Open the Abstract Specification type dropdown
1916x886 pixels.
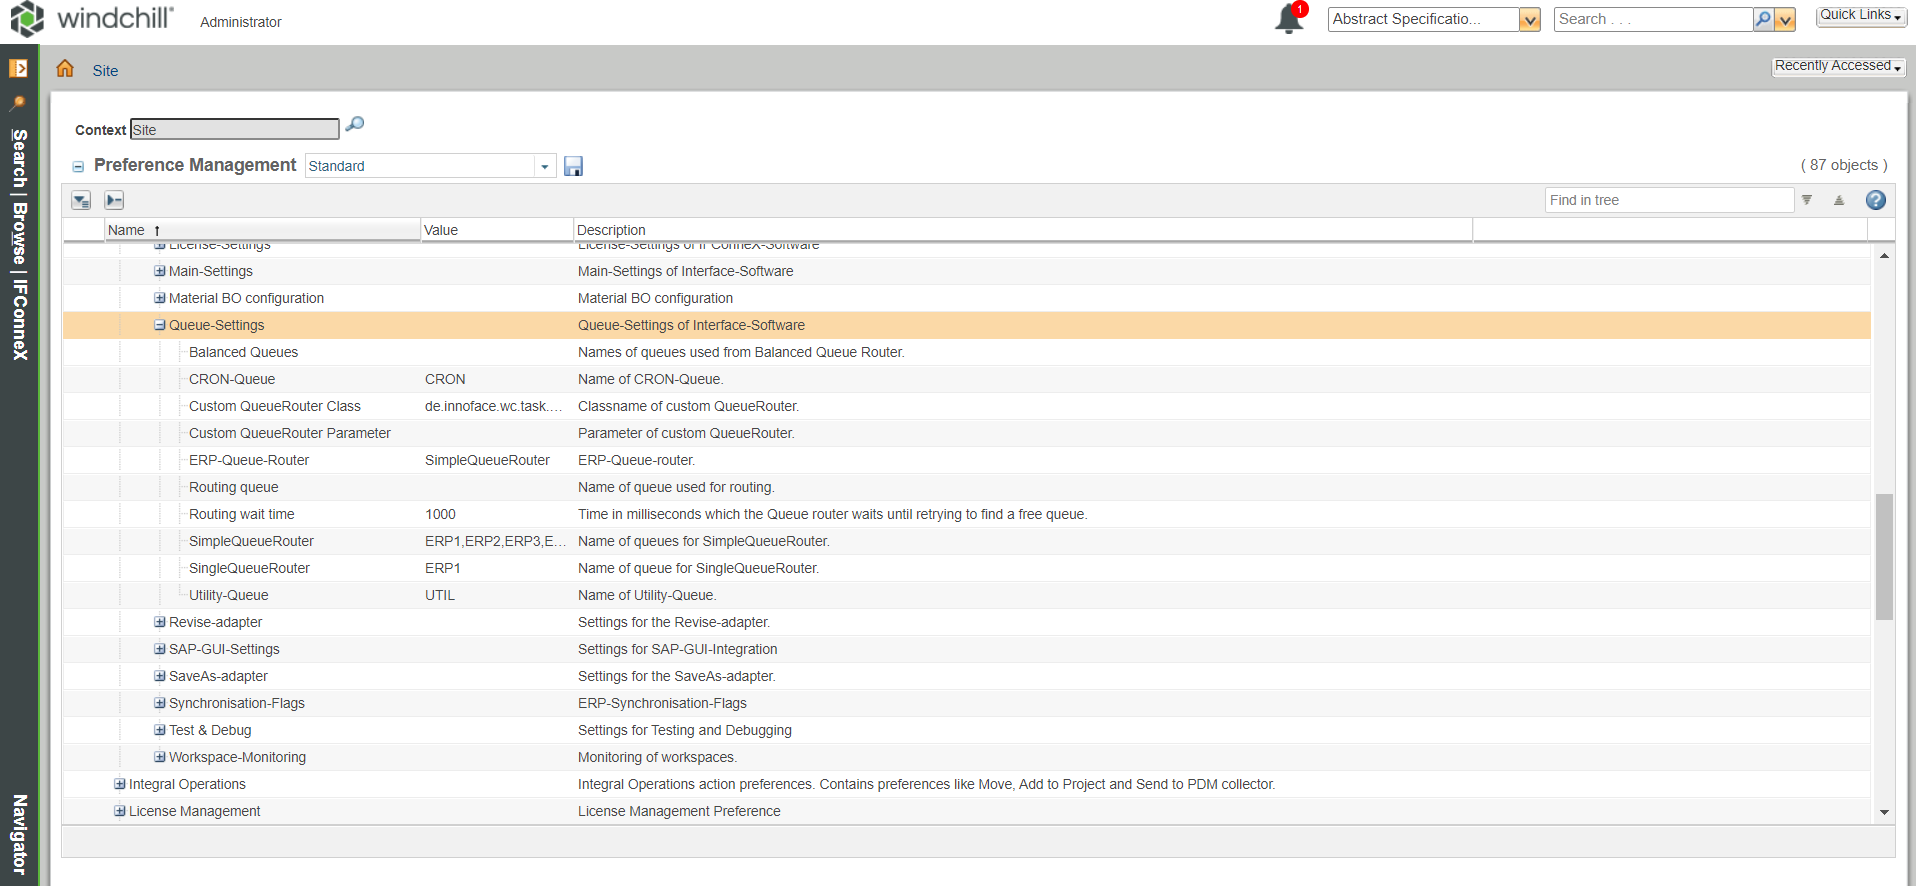(x=1529, y=19)
